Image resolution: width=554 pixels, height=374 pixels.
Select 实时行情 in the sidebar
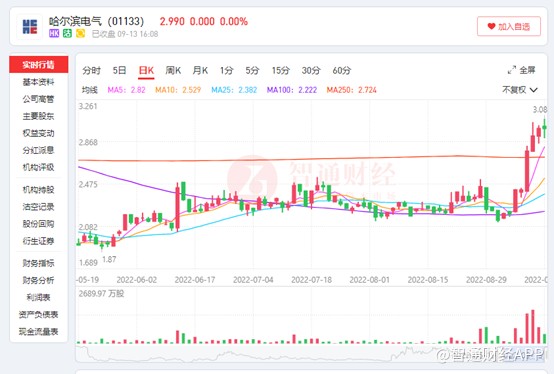point(39,65)
